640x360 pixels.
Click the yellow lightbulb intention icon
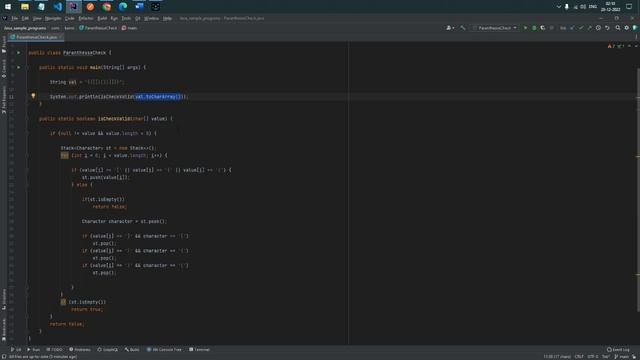(x=33, y=96)
